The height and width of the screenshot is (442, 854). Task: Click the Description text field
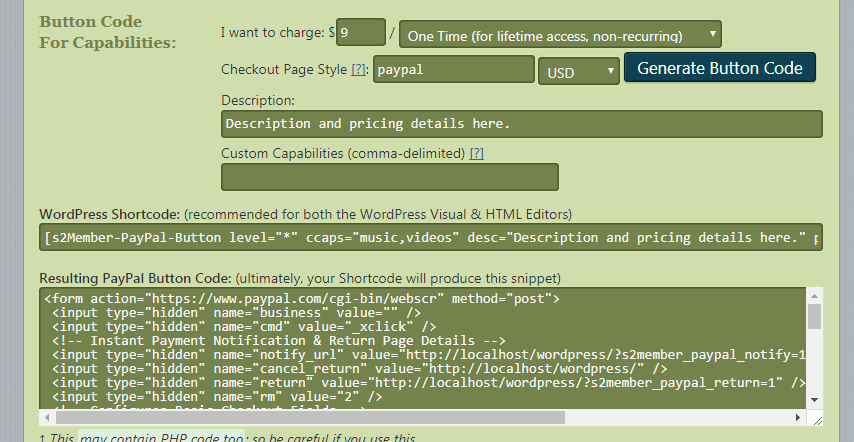click(520, 124)
